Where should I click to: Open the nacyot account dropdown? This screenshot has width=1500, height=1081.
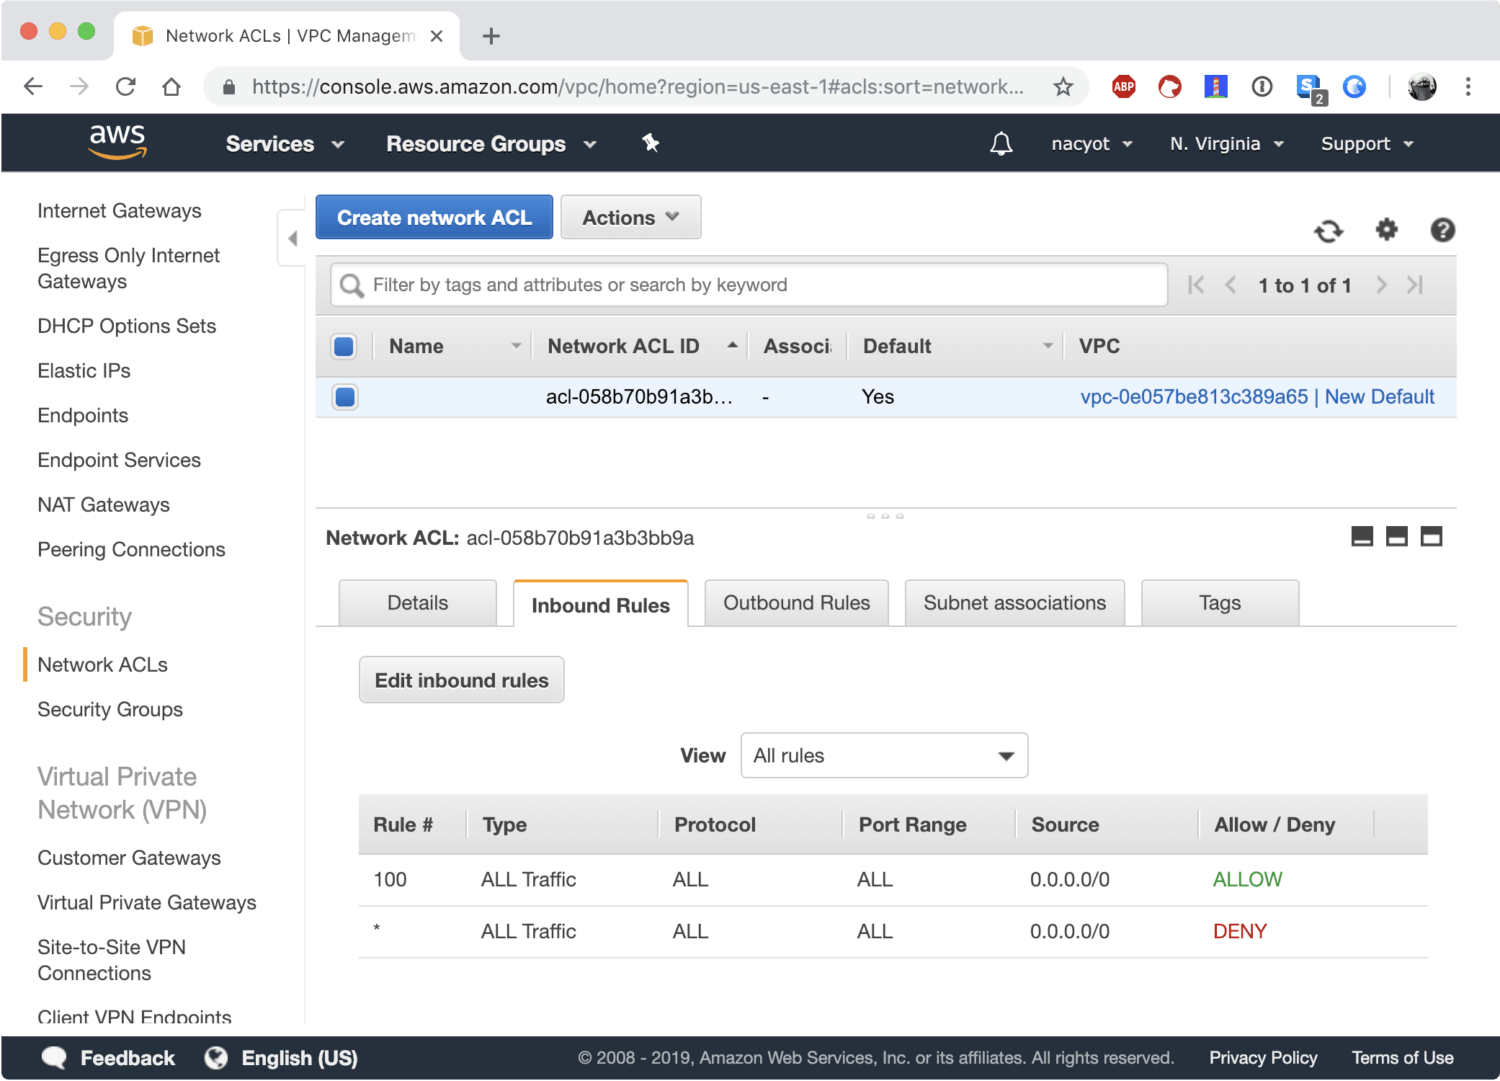(1092, 144)
